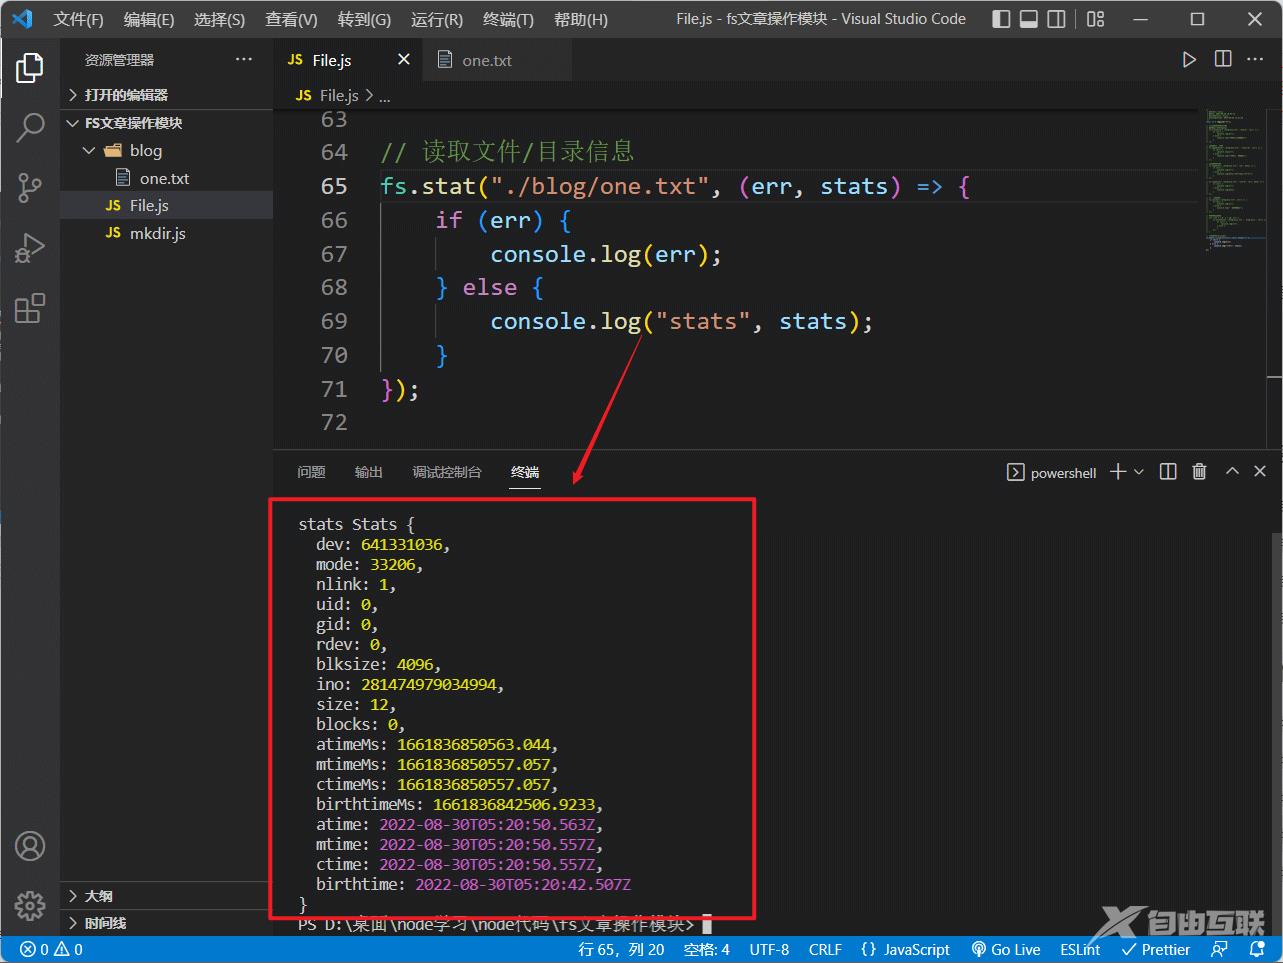Split the editor to the right

1223,60
